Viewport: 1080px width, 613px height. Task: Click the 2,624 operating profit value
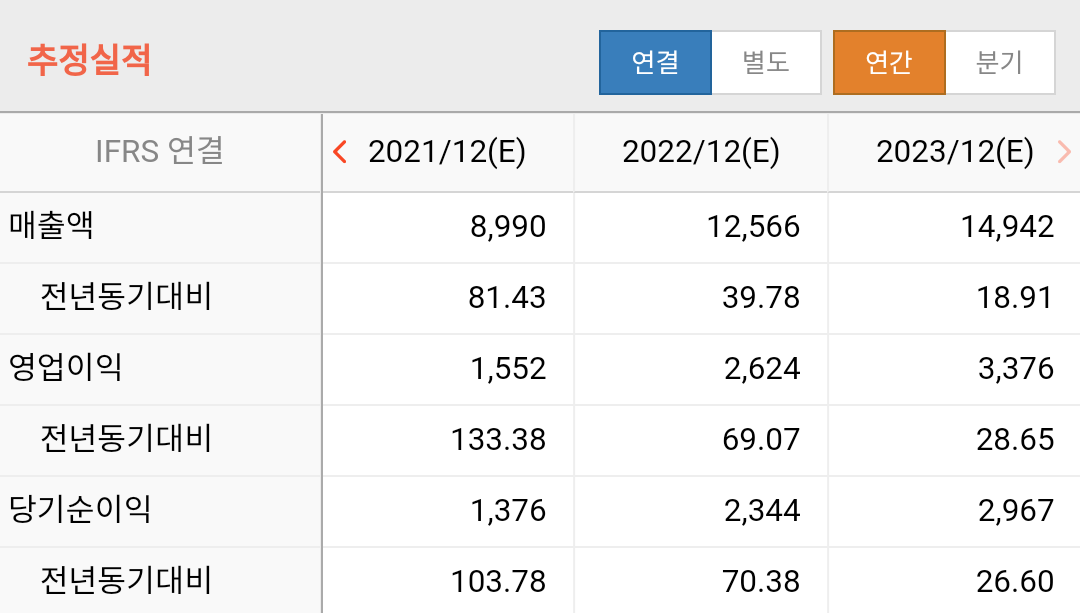[x=762, y=368]
